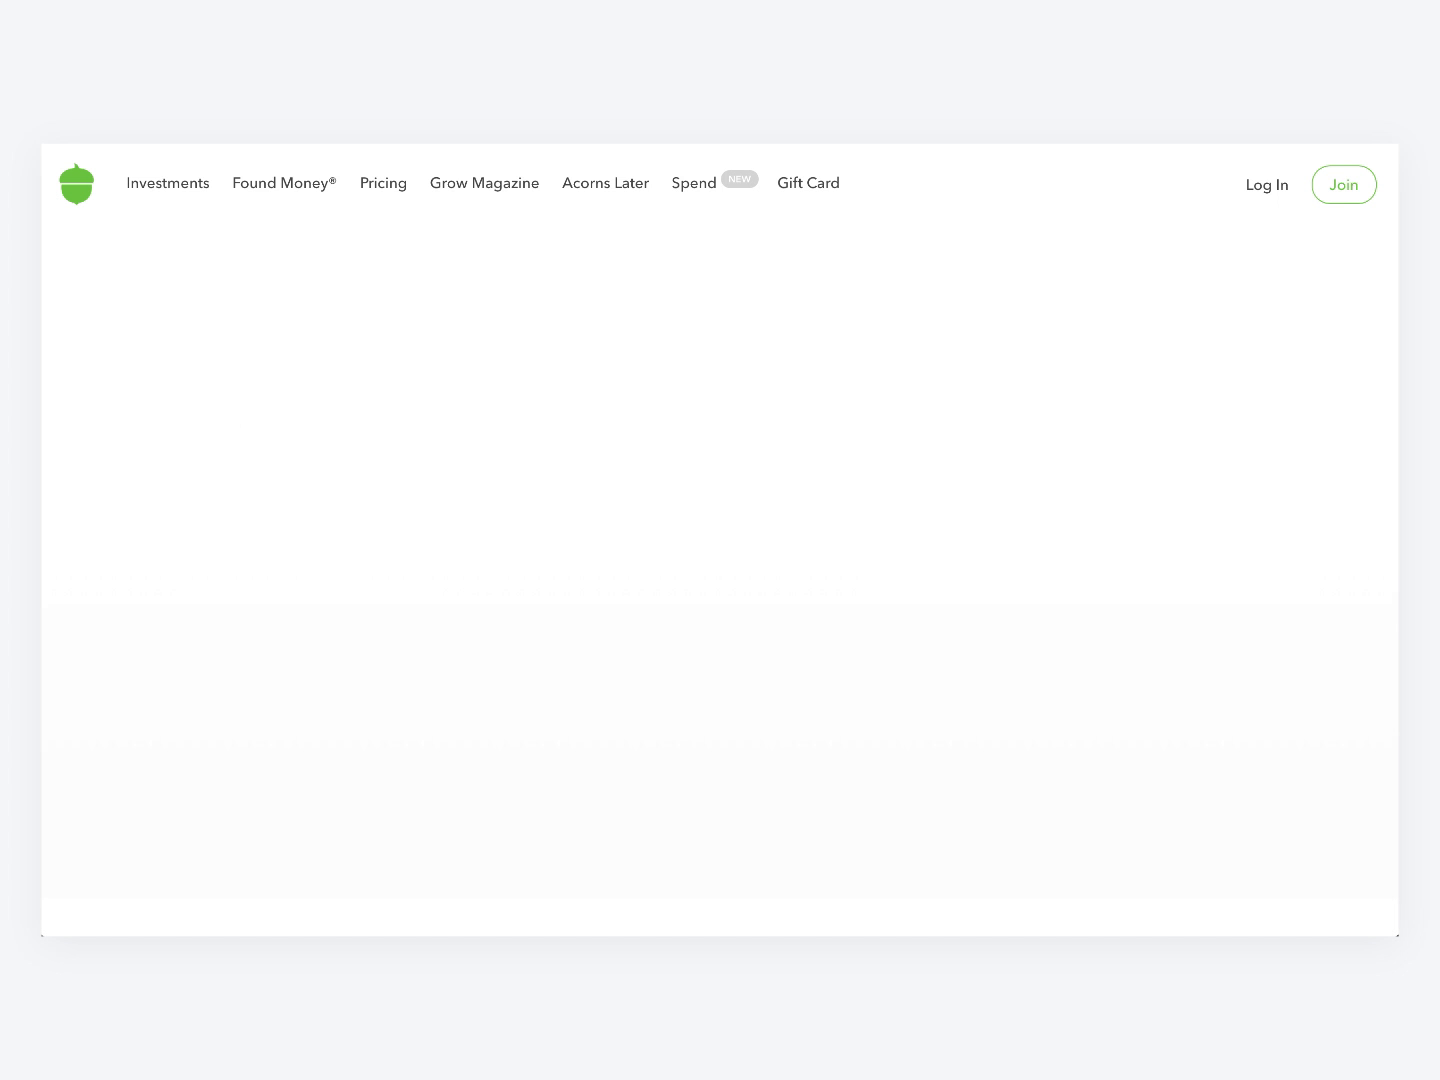The width and height of the screenshot is (1440, 1080).
Task: Click the NEW badge next to Spend
Action: (x=739, y=179)
